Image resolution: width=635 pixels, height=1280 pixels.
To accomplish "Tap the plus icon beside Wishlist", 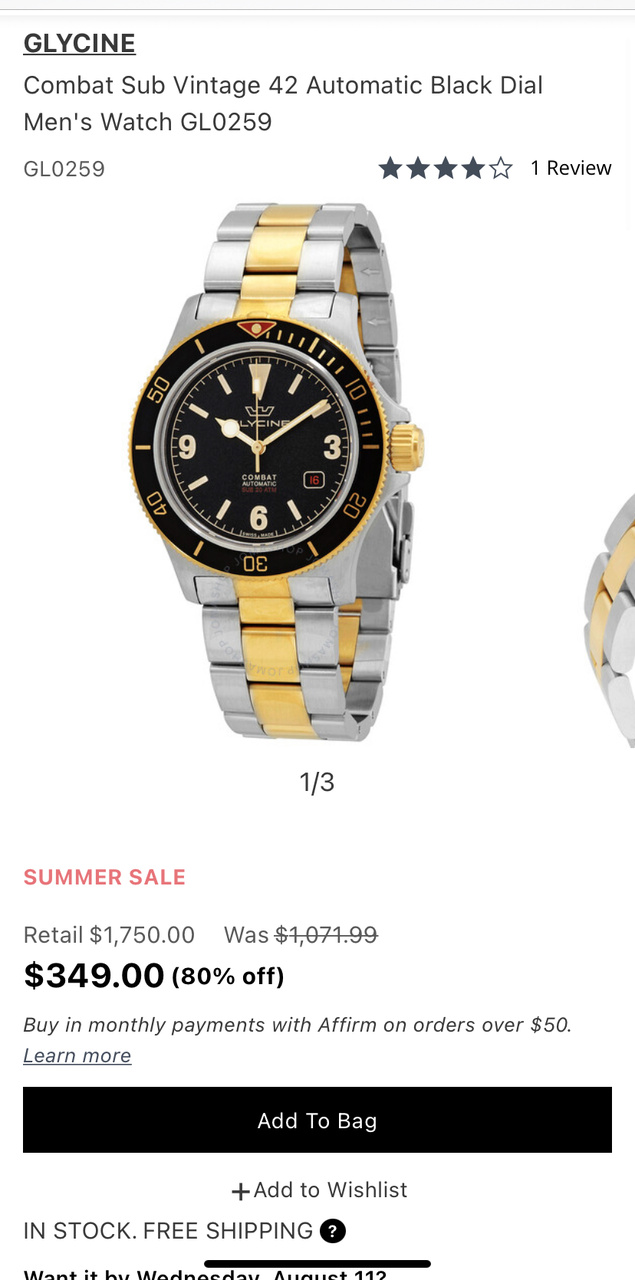I will pos(240,1191).
